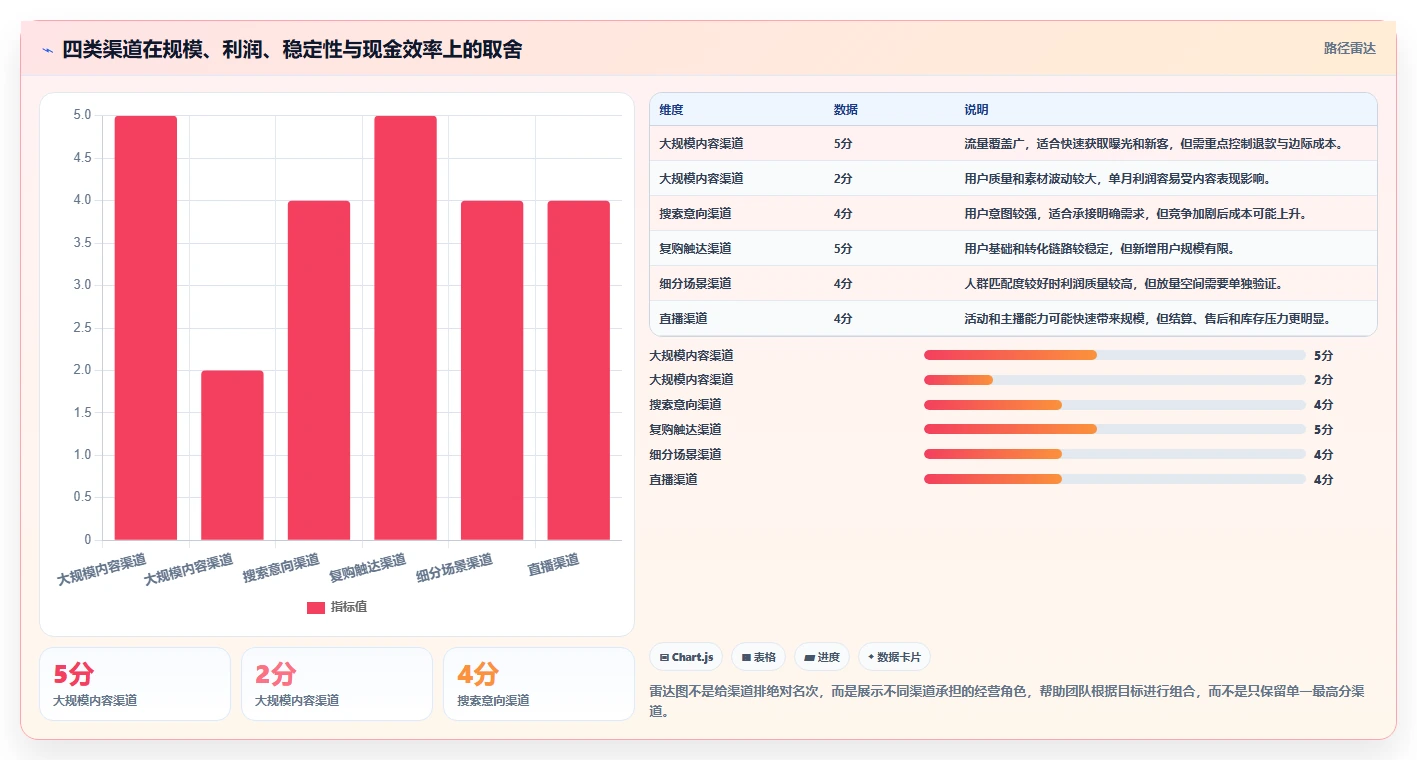Click x-axis label 复购触达渠道
The width and height of the screenshot is (1417, 760).
click(367, 568)
